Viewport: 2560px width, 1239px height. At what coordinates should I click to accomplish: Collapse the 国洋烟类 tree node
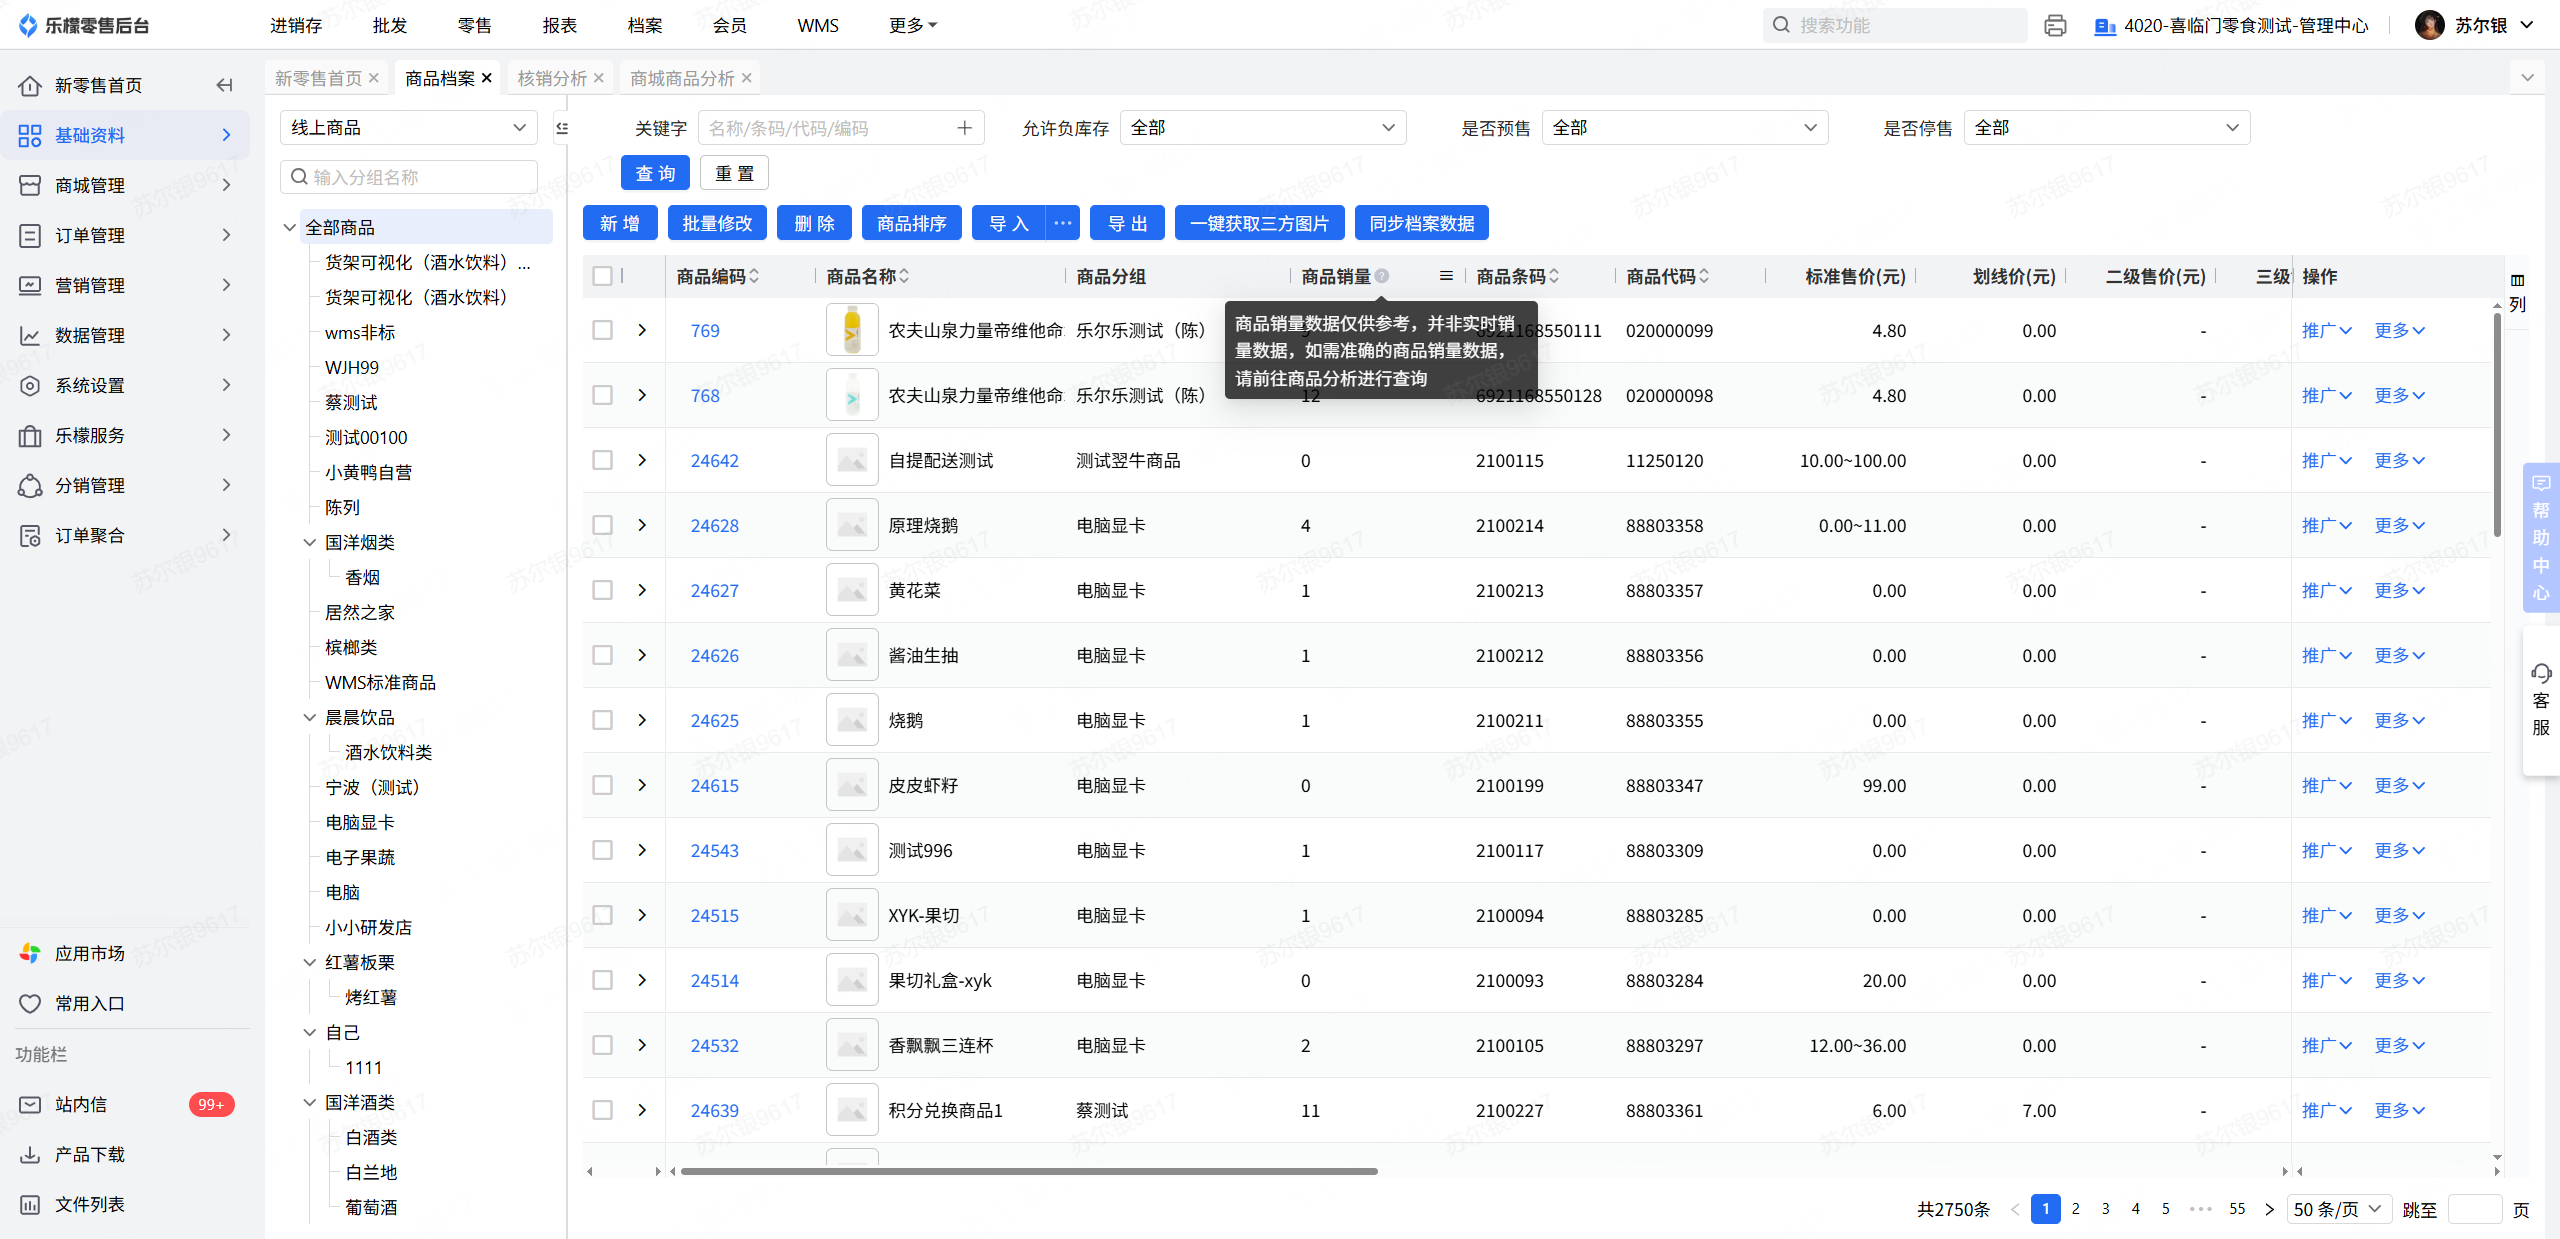tap(310, 542)
